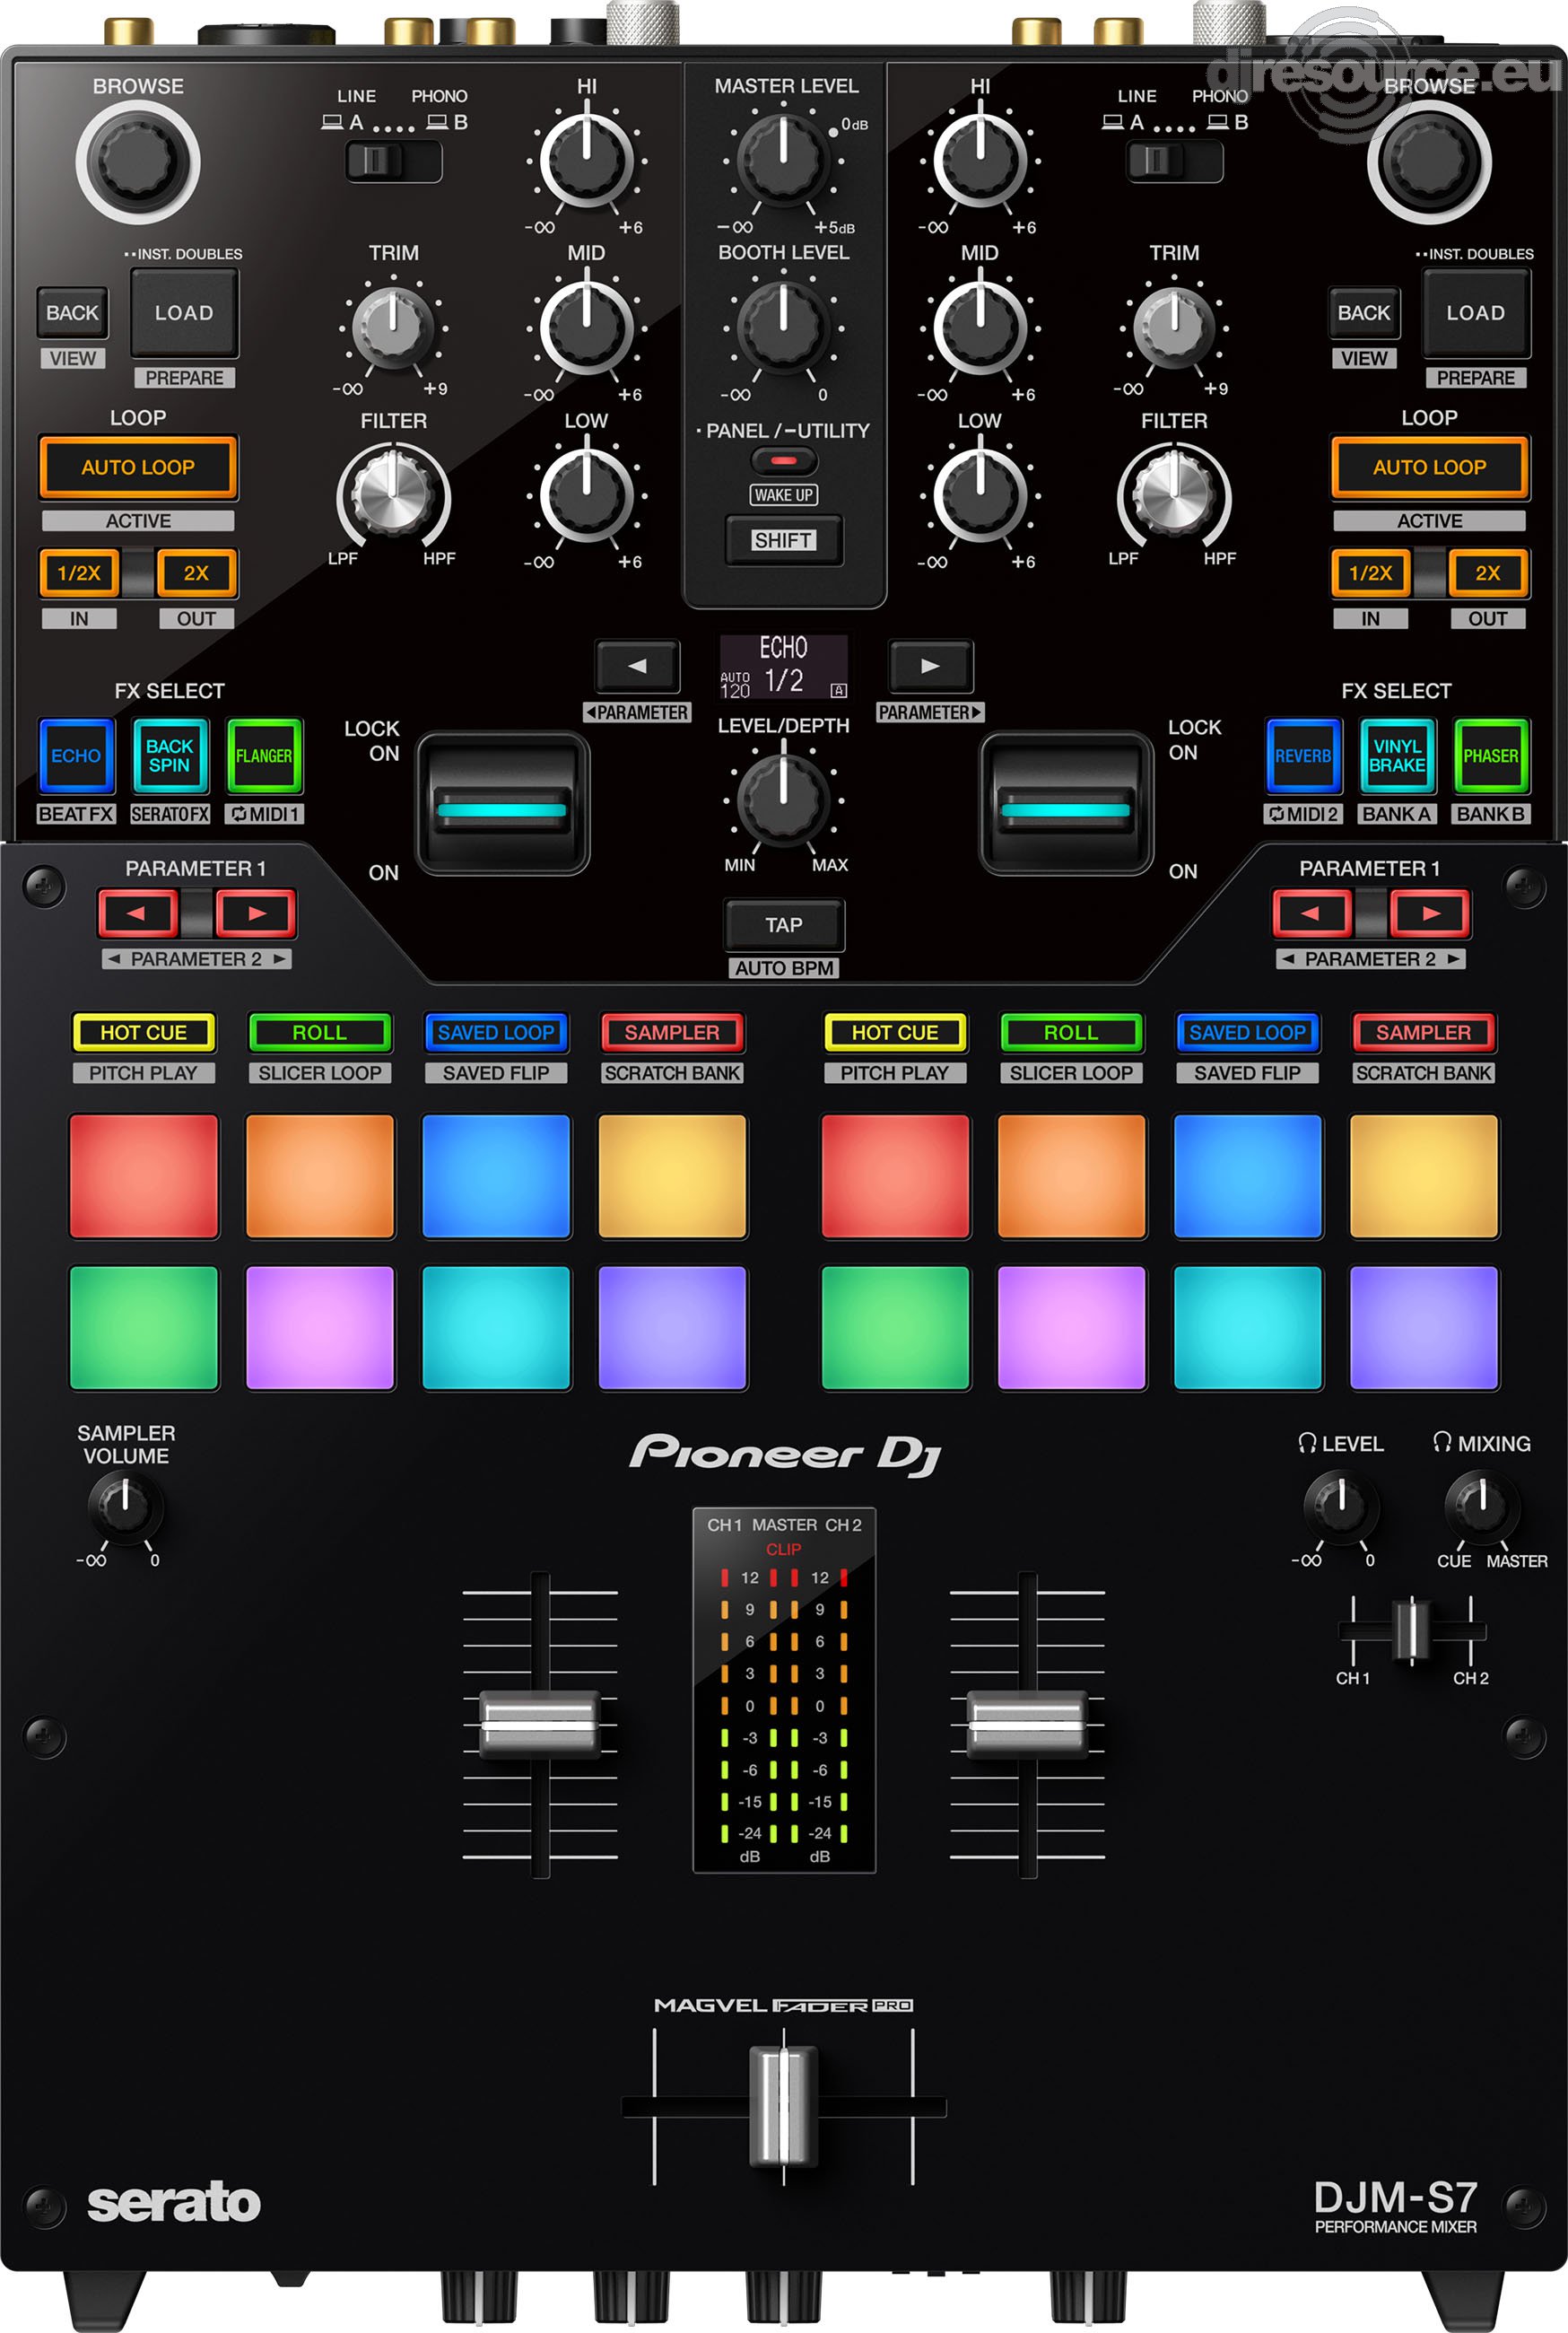The height and width of the screenshot is (2333, 1568).
Task: Click right deck PARAMETER 1 left red arrow
Action: point(1312,913)
